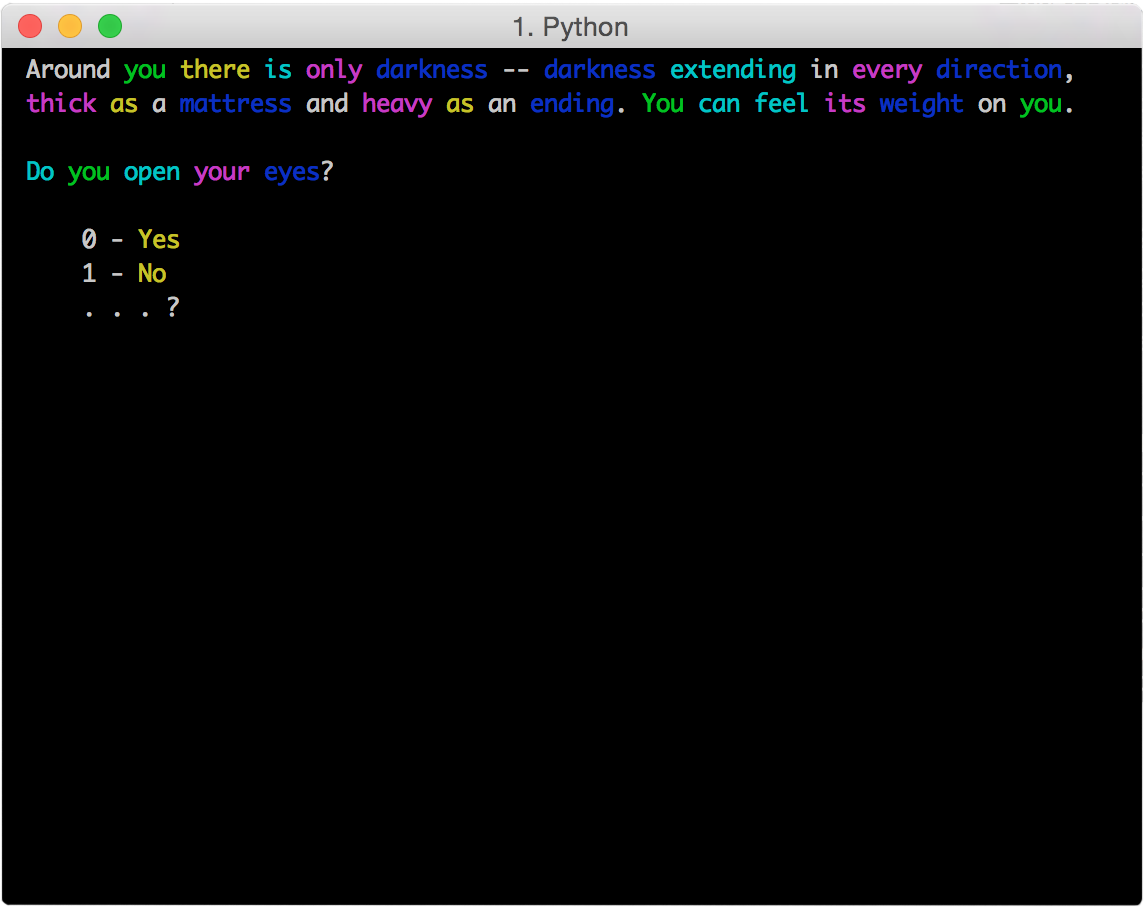The width and height of the screenshot is (1144, 908).
Task: Click the word 'open' in the question
Action: (x=152, y=173)
